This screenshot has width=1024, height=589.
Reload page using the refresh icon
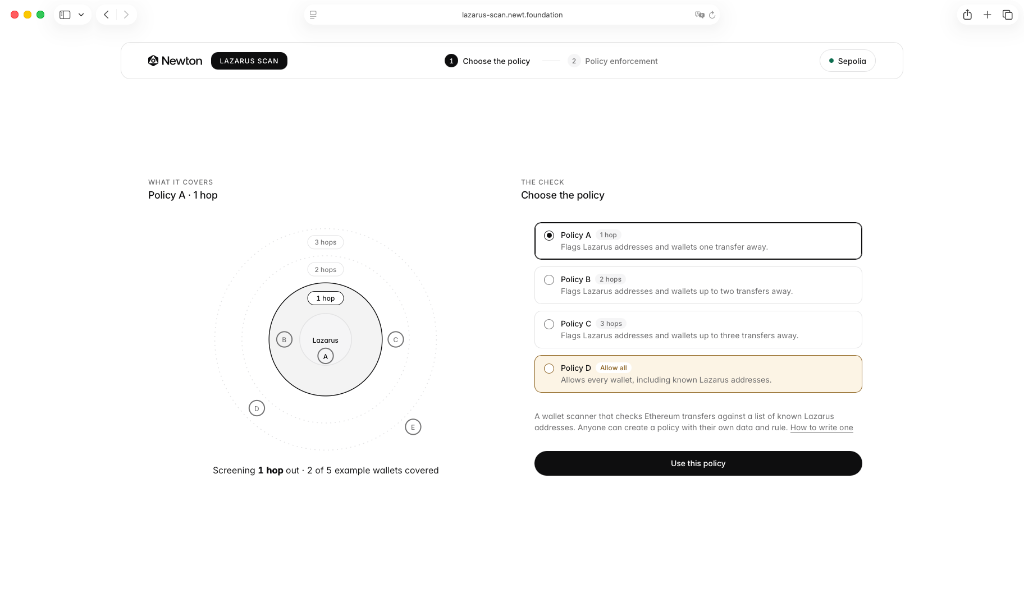(x=712, y=14)
